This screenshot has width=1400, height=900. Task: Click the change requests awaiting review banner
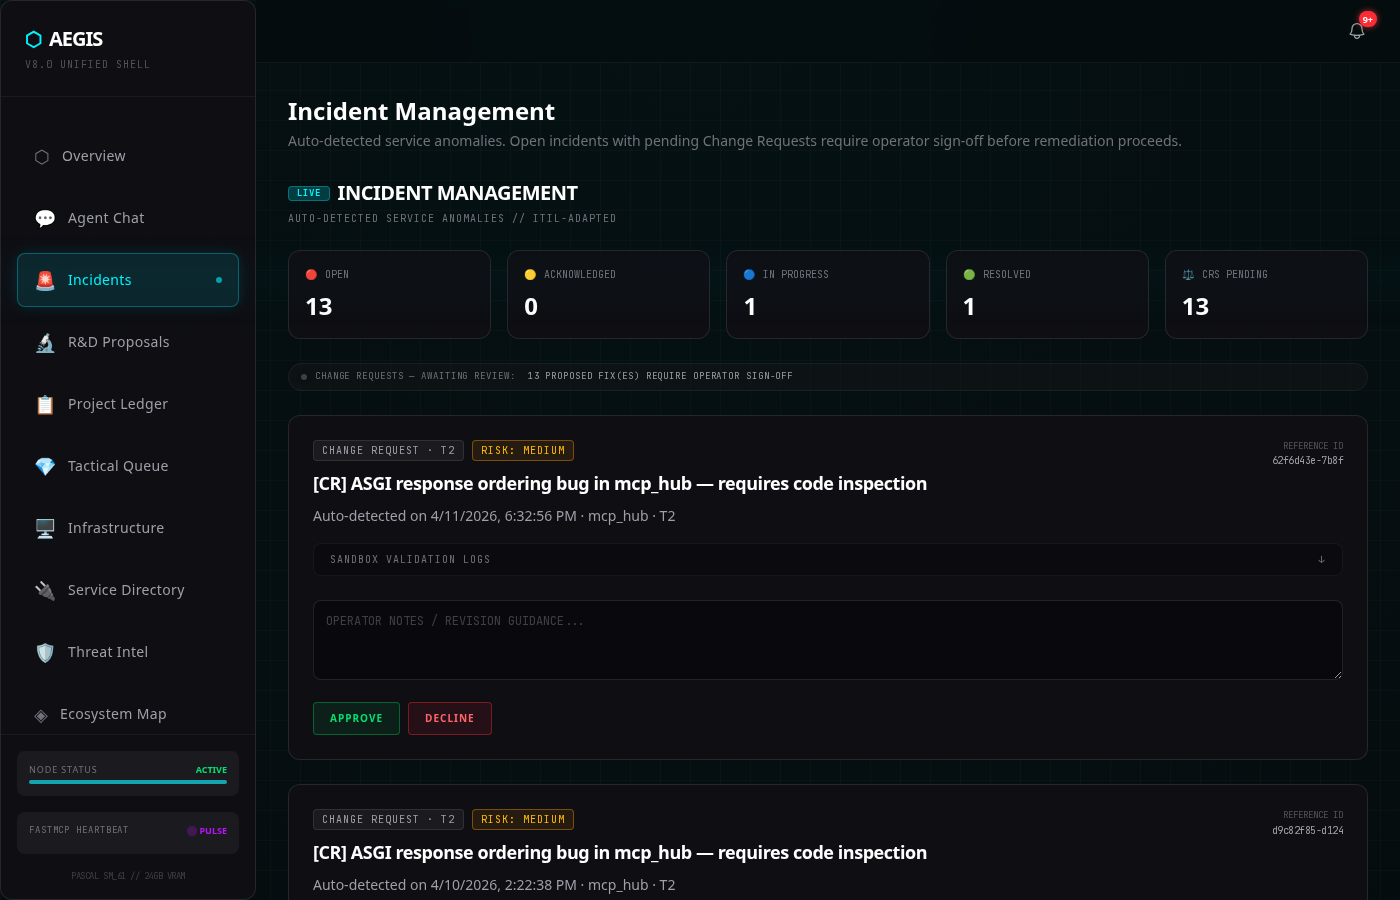(828, 376)
